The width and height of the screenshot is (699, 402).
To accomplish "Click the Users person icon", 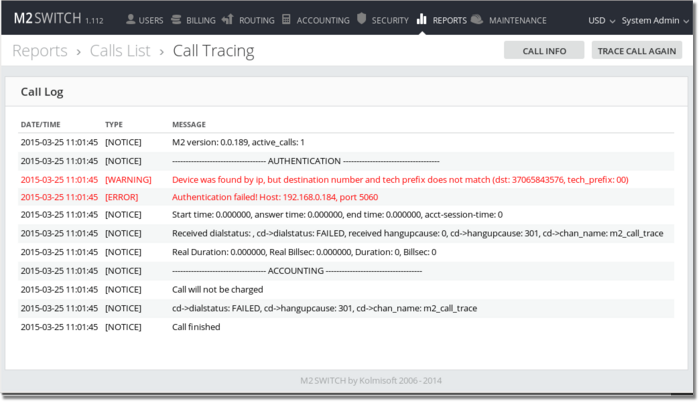I will coord(129,19).
